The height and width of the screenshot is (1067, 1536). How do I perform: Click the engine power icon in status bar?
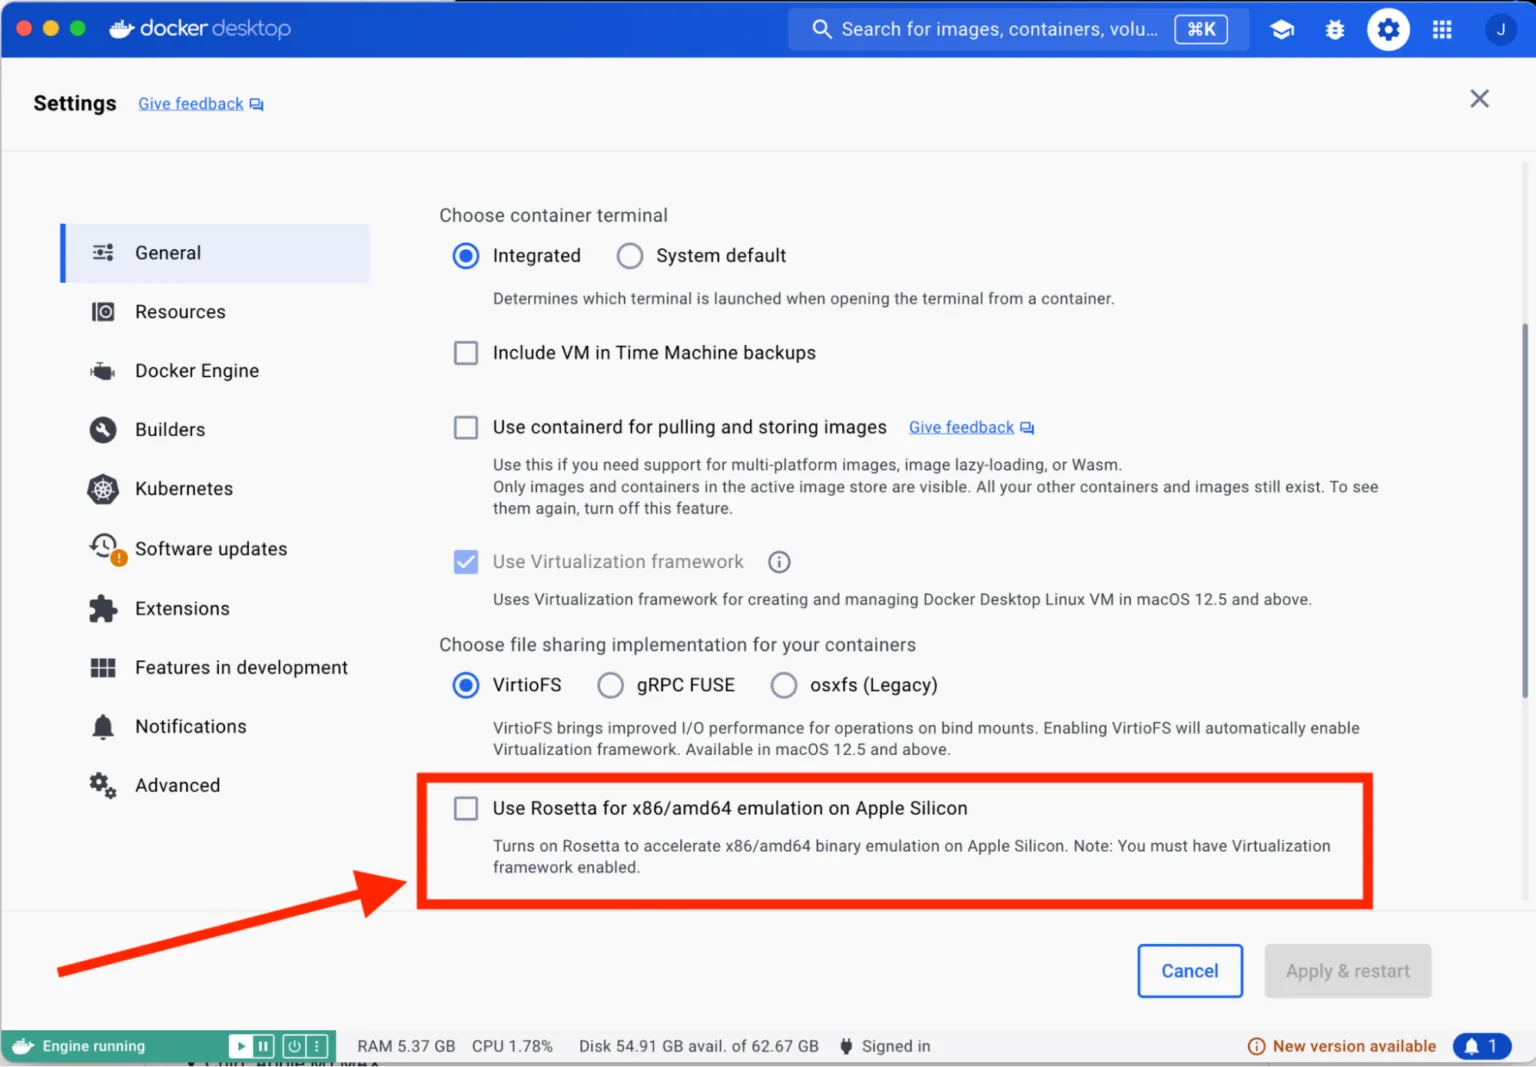[294, 1046]
